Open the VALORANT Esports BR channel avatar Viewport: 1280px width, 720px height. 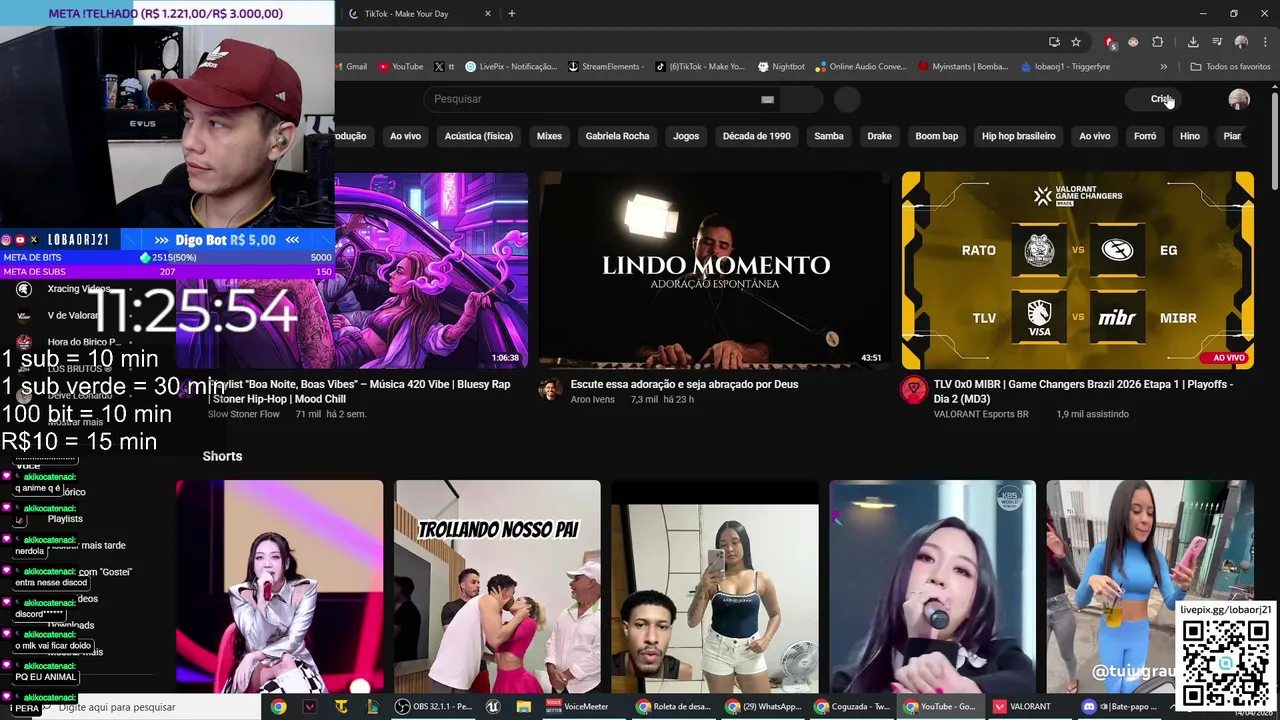pos(914,390)
